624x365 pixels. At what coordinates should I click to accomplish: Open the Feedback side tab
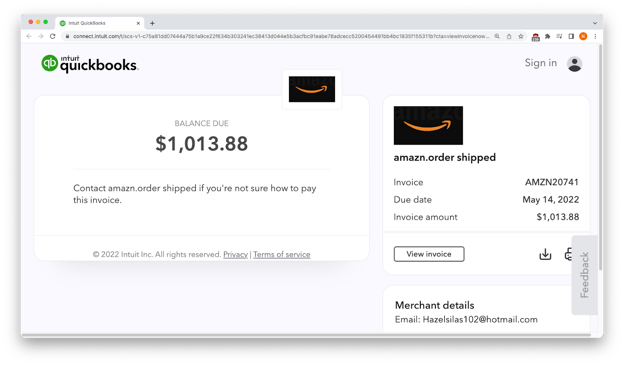click(x=584, y=275)
